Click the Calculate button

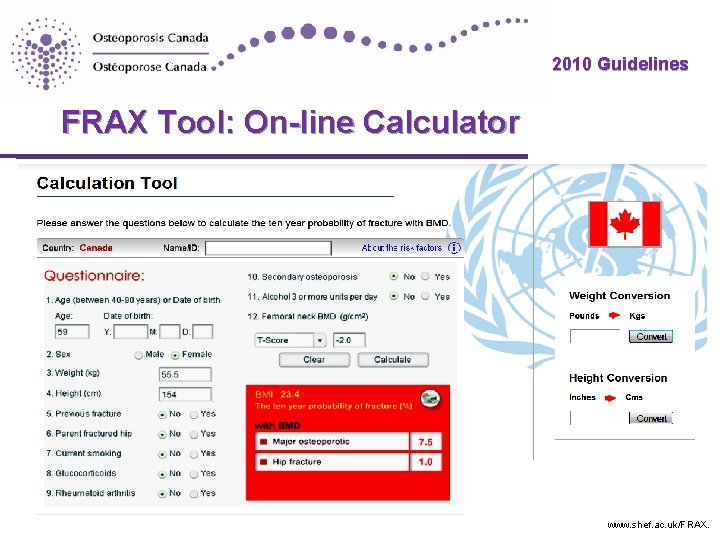click(393, 360)
